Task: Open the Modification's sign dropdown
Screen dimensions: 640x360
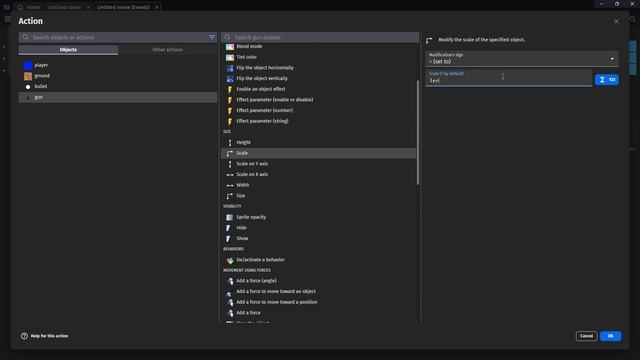Action: click(x=522, y=58)
